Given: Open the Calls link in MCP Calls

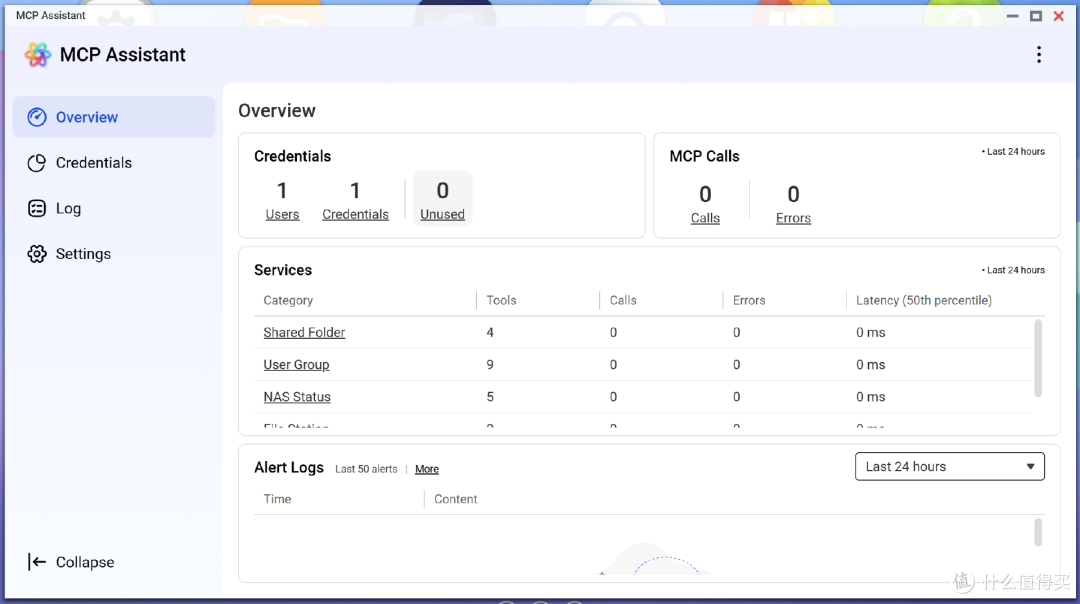Looking at the screenshot, I should click(705, 218).
